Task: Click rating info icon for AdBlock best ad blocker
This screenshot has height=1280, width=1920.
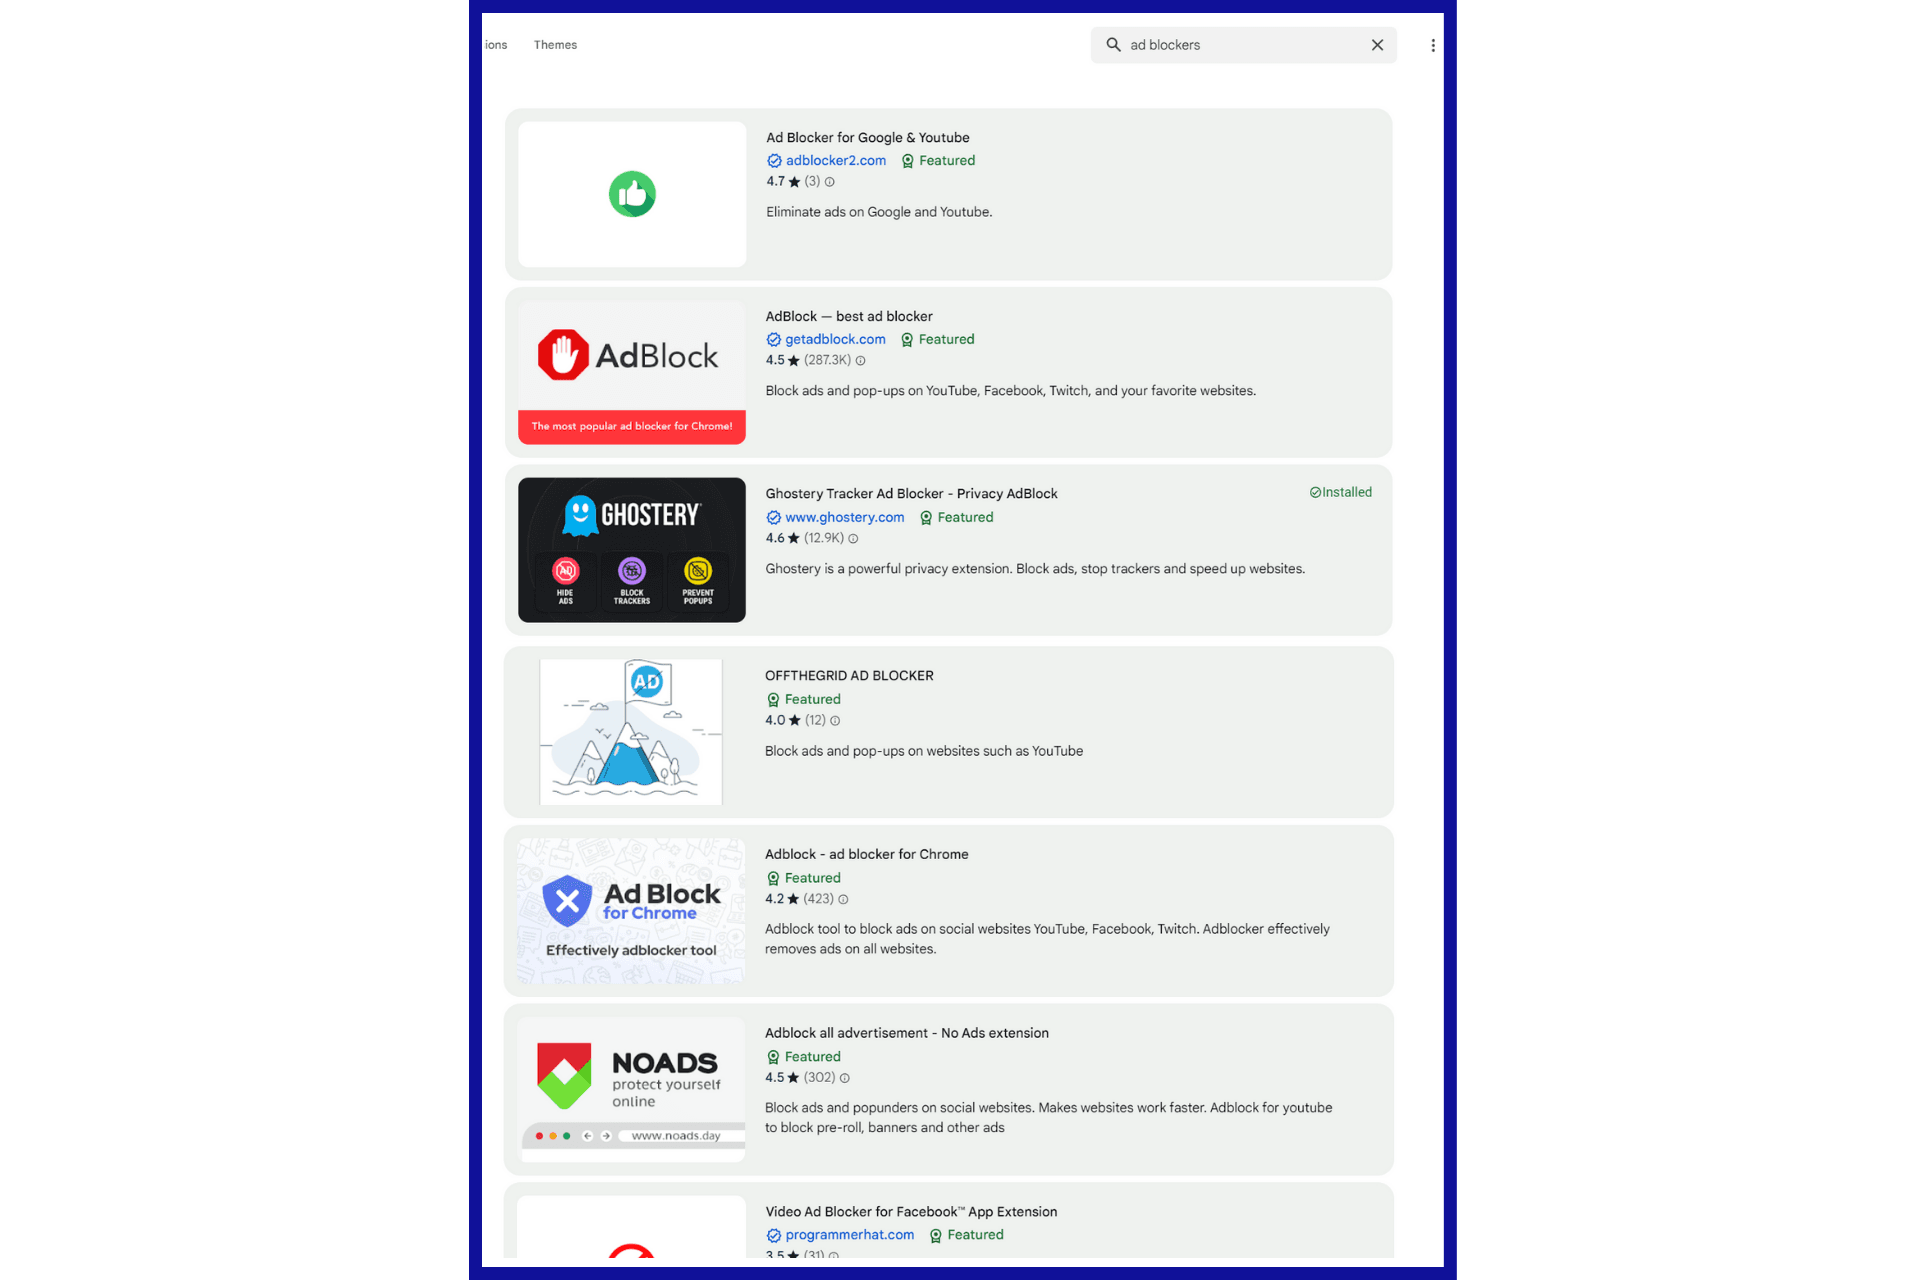Action: [860, 361]
